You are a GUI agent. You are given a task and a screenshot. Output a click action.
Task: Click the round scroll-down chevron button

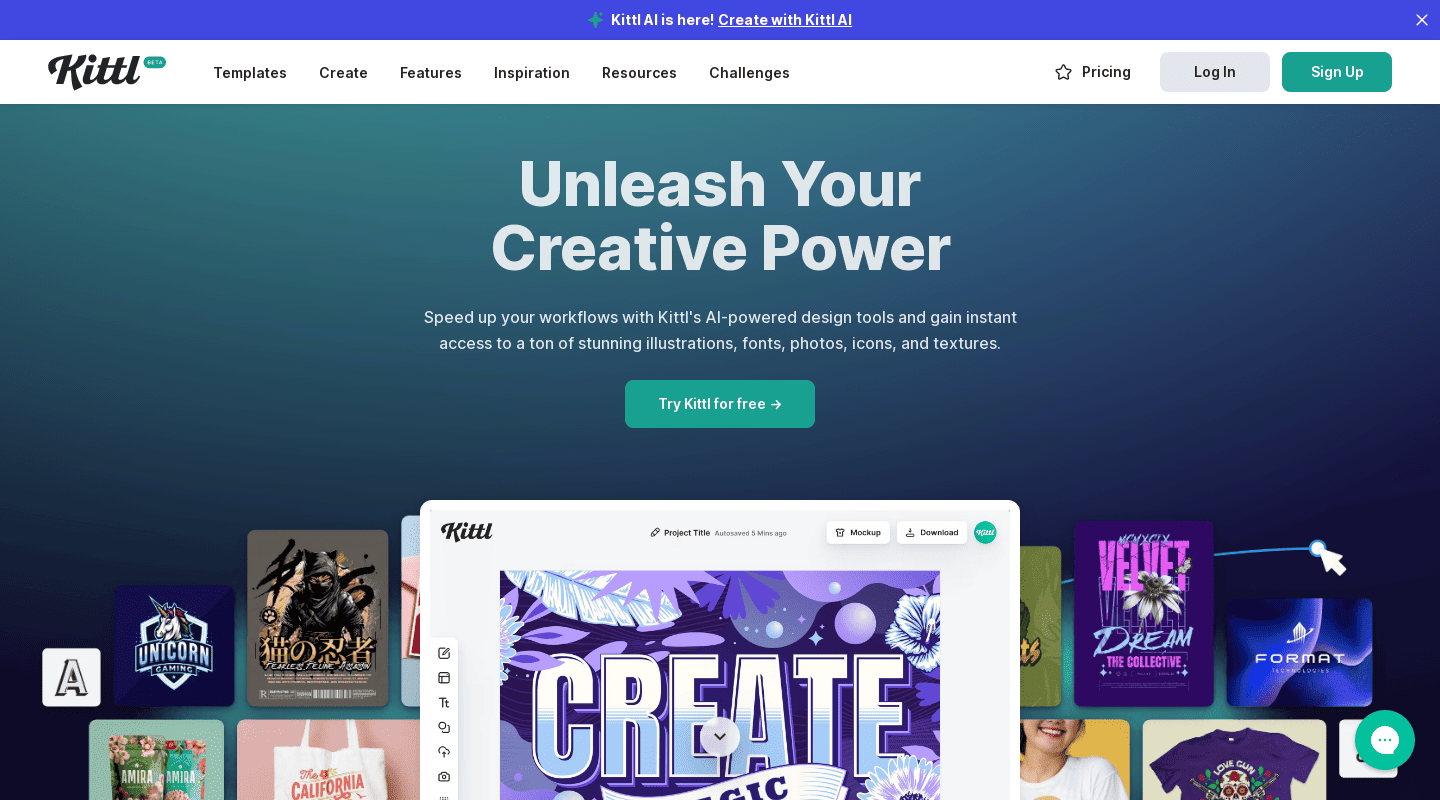(720, 737)
